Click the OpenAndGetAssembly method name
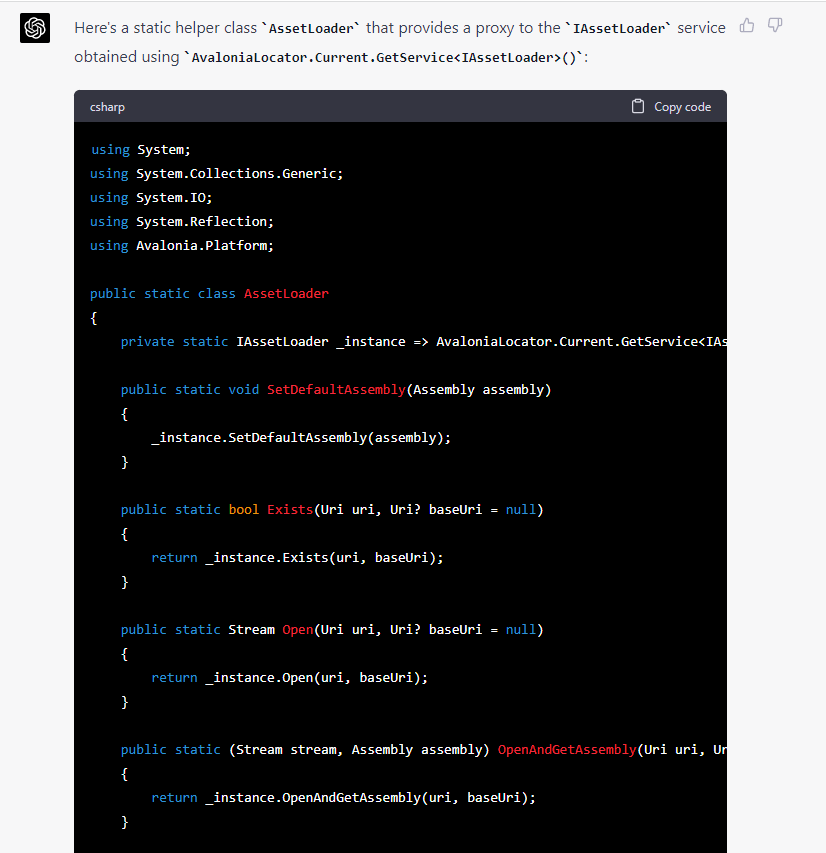This screenshot has width=826, height=853. point(568,749)
